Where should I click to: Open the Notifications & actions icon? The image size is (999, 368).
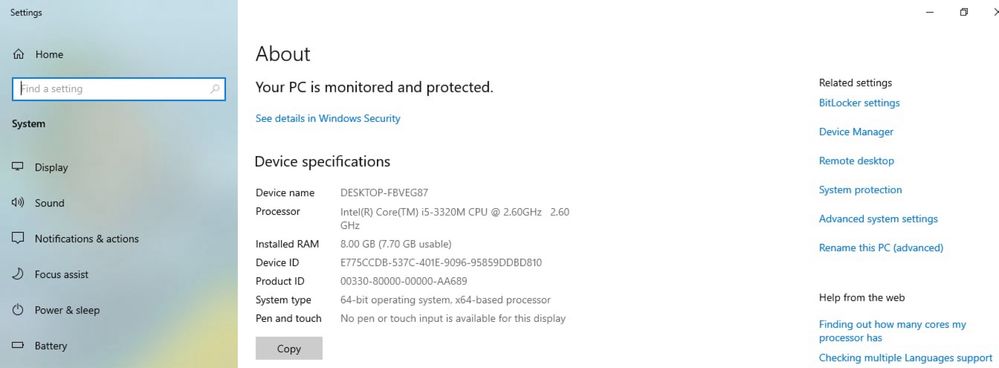18,239
